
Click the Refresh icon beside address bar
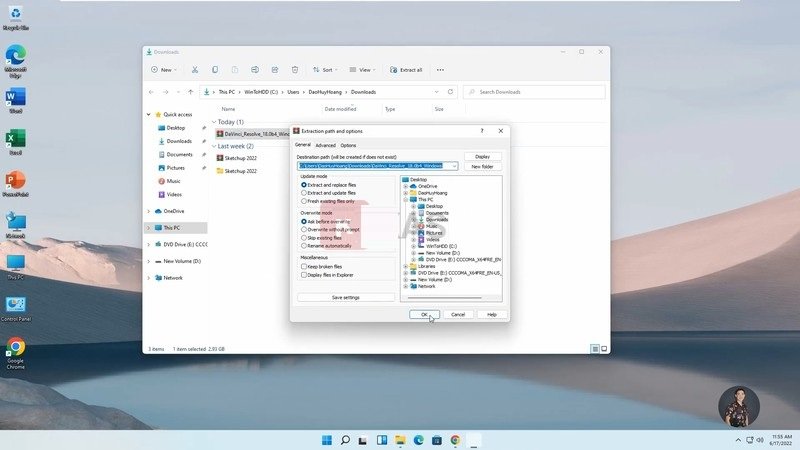click(450, 92)
